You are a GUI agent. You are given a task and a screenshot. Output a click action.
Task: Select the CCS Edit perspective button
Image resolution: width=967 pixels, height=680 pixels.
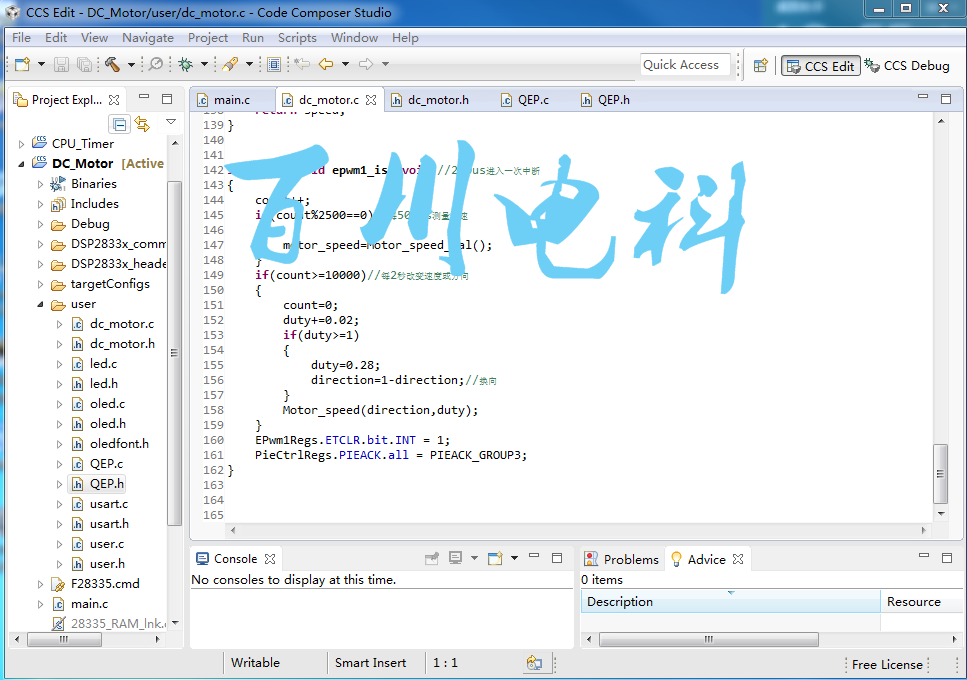click(x=821, y=66)
